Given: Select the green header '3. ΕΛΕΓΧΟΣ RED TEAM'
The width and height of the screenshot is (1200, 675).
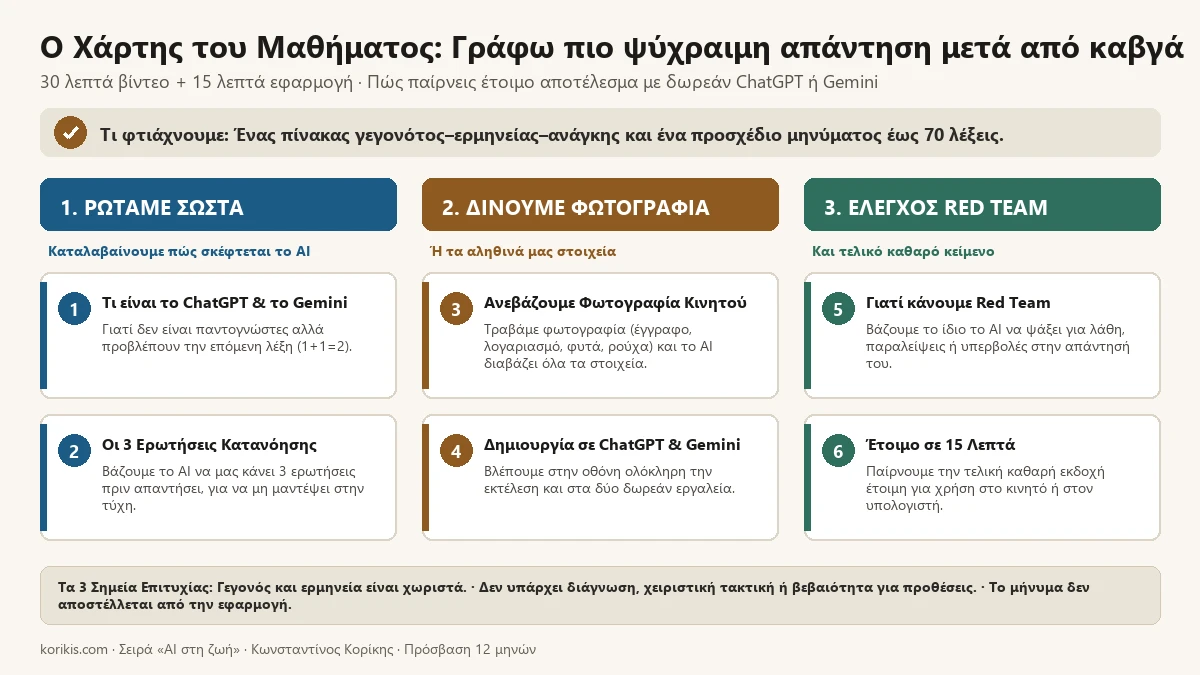Looking at the screenshot, I should (982, 205).
